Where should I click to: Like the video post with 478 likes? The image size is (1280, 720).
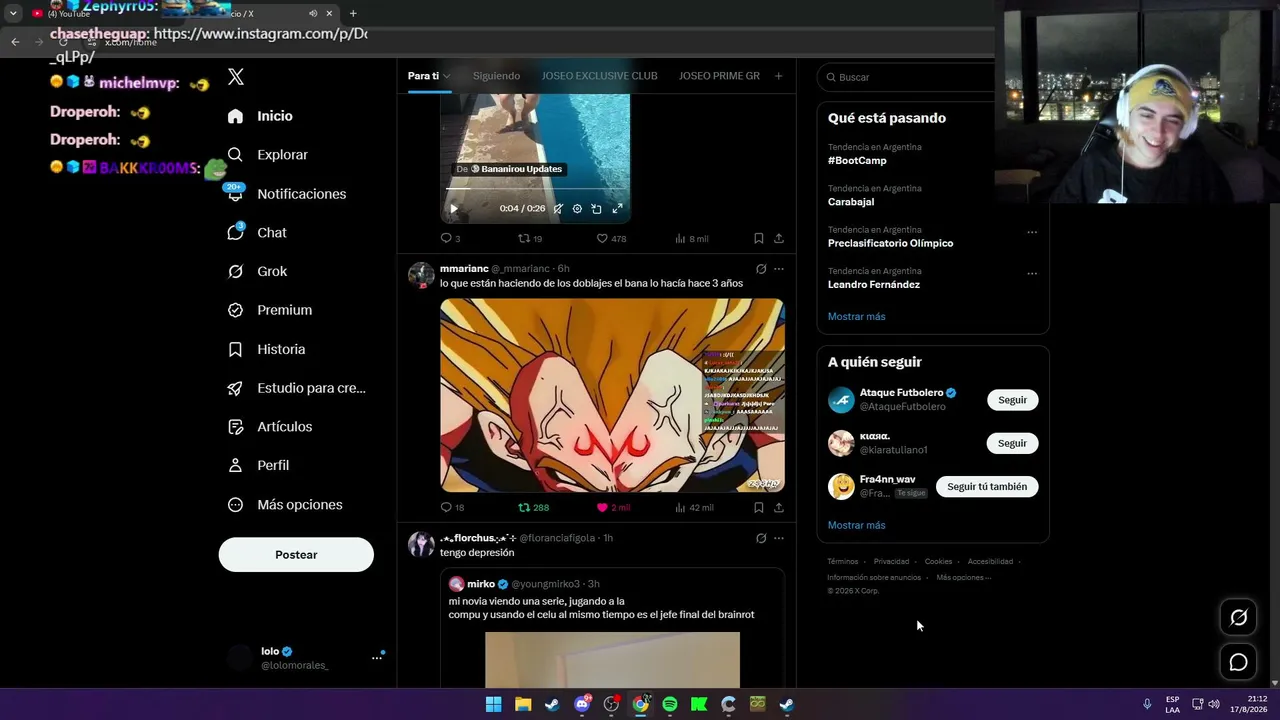pos(611,239)
